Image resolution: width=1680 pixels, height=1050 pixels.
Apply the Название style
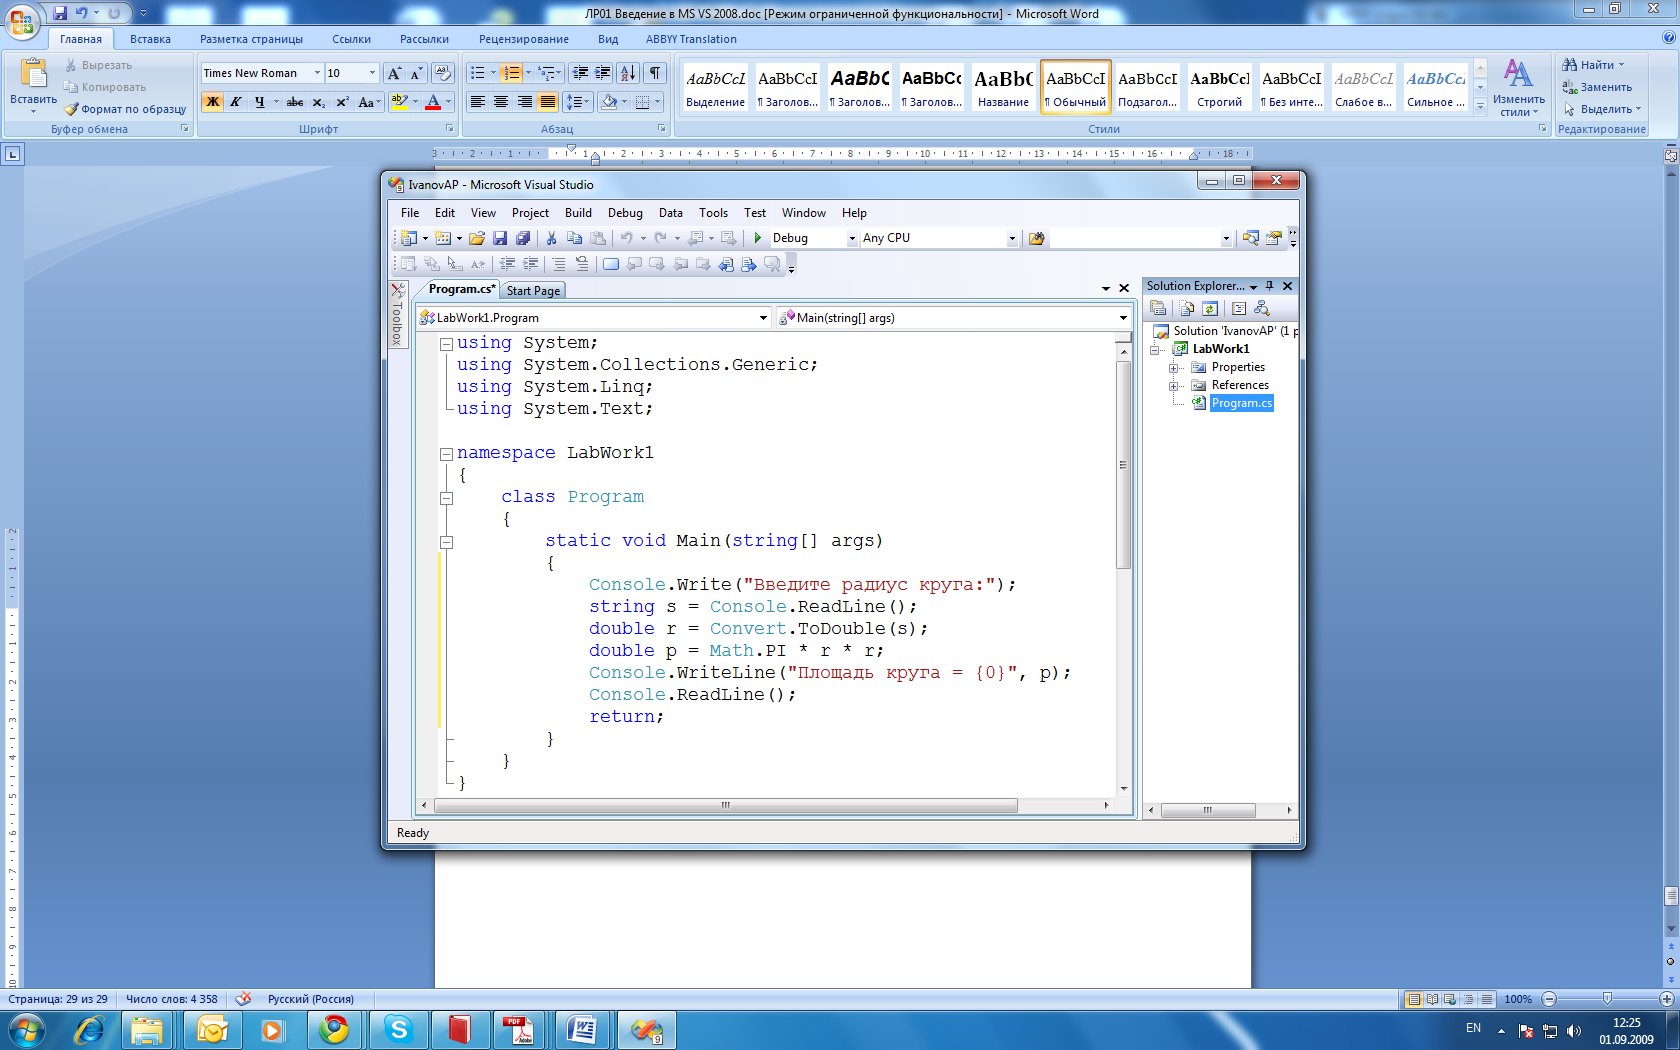tap(1003, 87)
